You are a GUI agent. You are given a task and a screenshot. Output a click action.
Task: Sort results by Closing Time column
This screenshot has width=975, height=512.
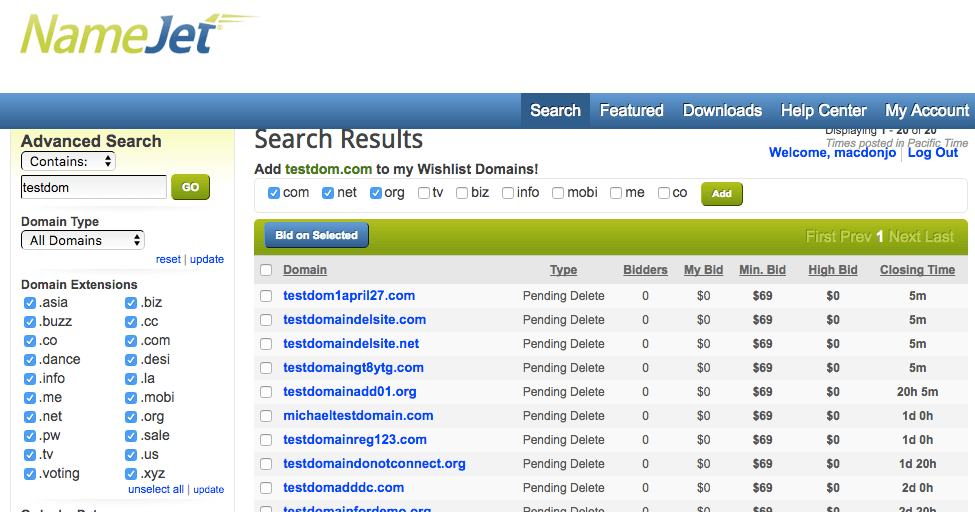(x=917, y=270)
